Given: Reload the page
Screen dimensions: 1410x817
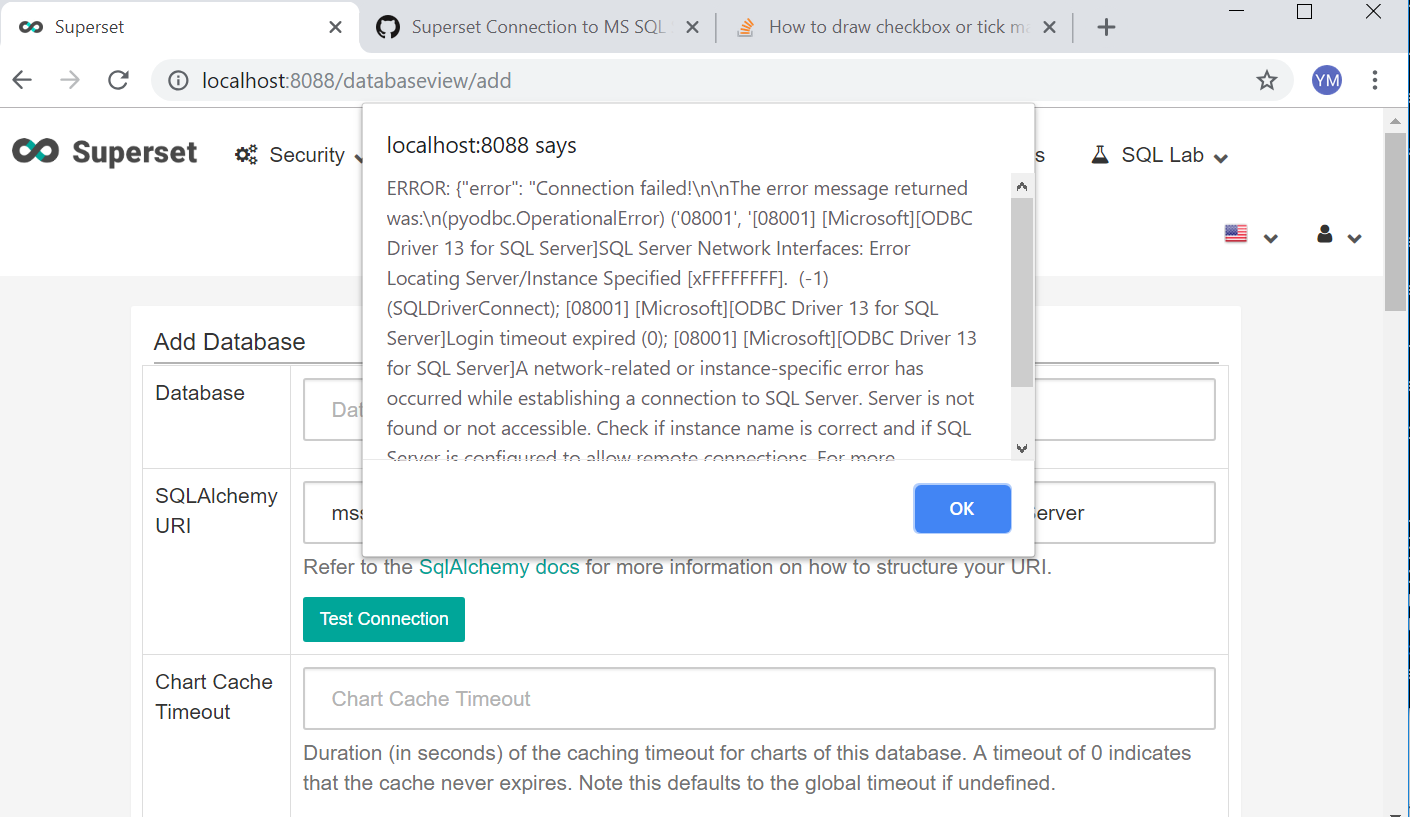Looking at the screenshot, I should [x=118, y=79].
